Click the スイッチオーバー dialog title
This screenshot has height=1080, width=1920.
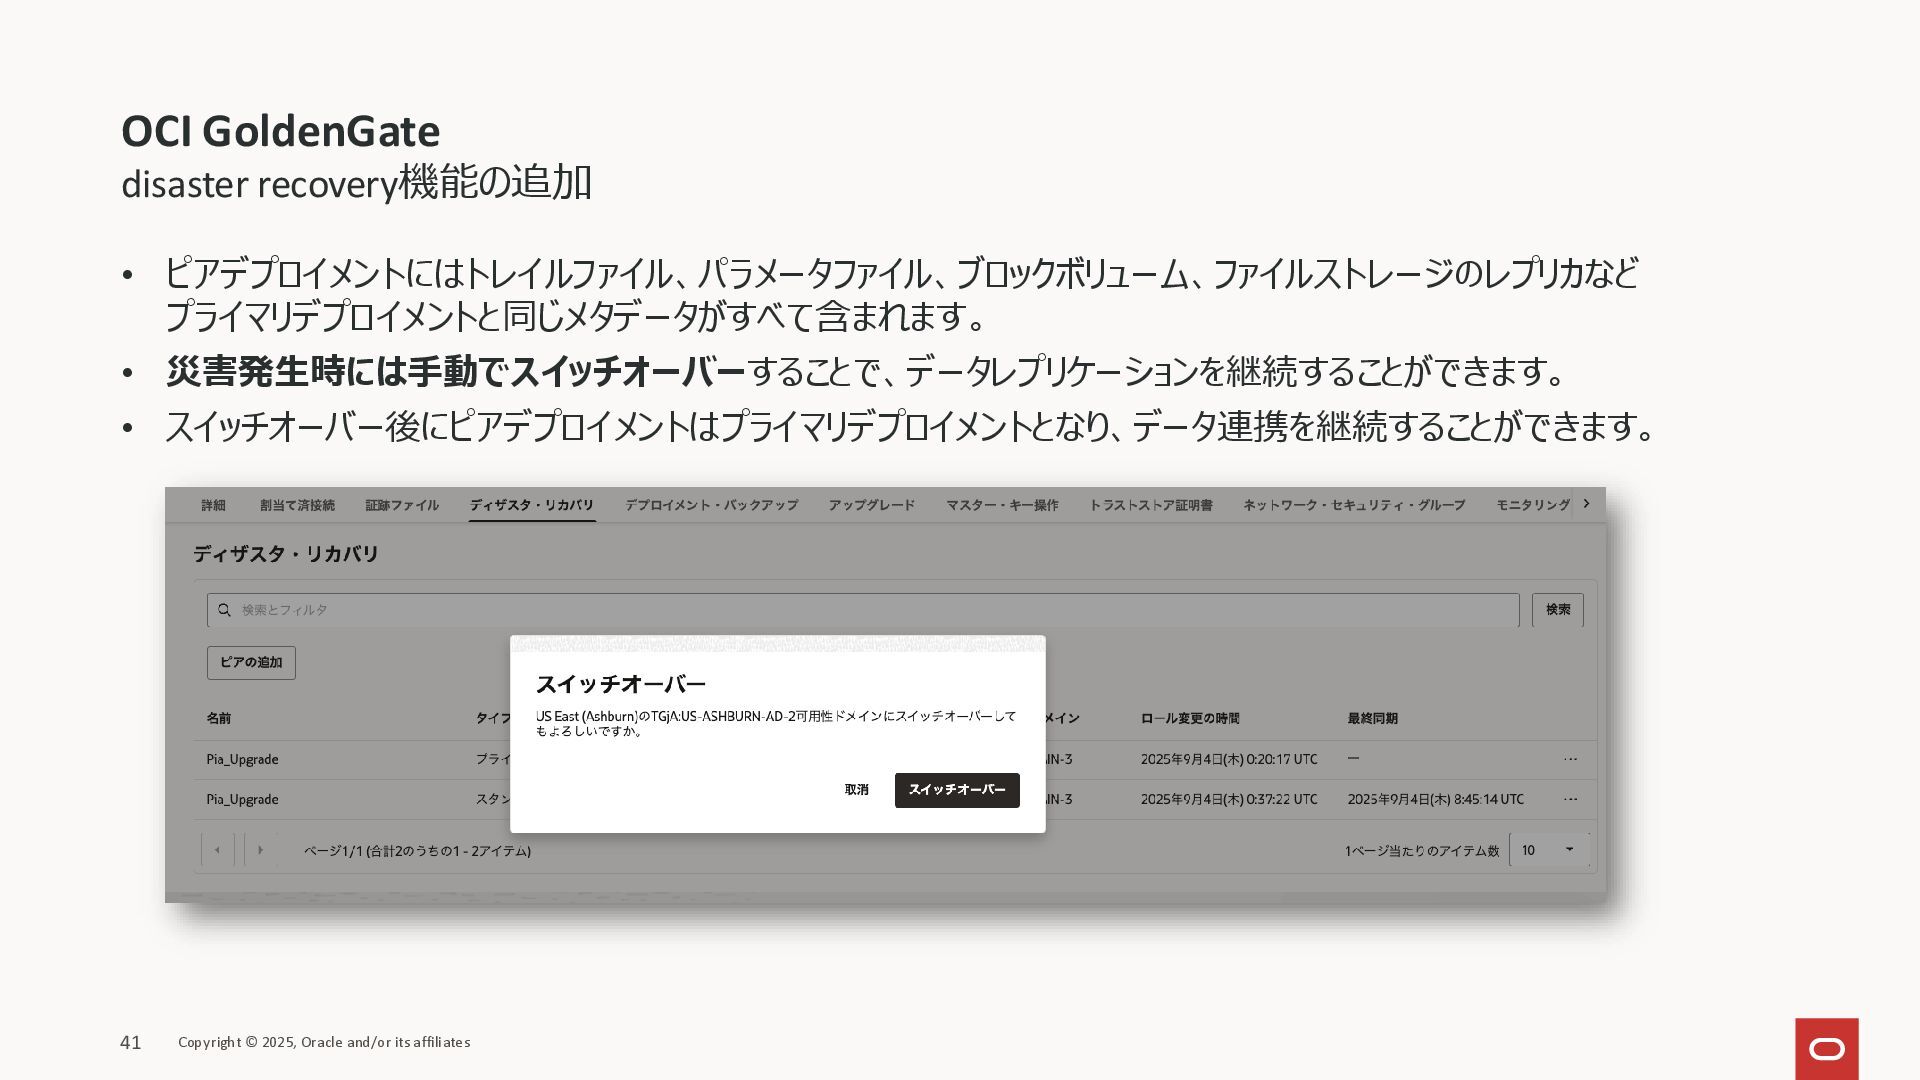tap(621, 684)
